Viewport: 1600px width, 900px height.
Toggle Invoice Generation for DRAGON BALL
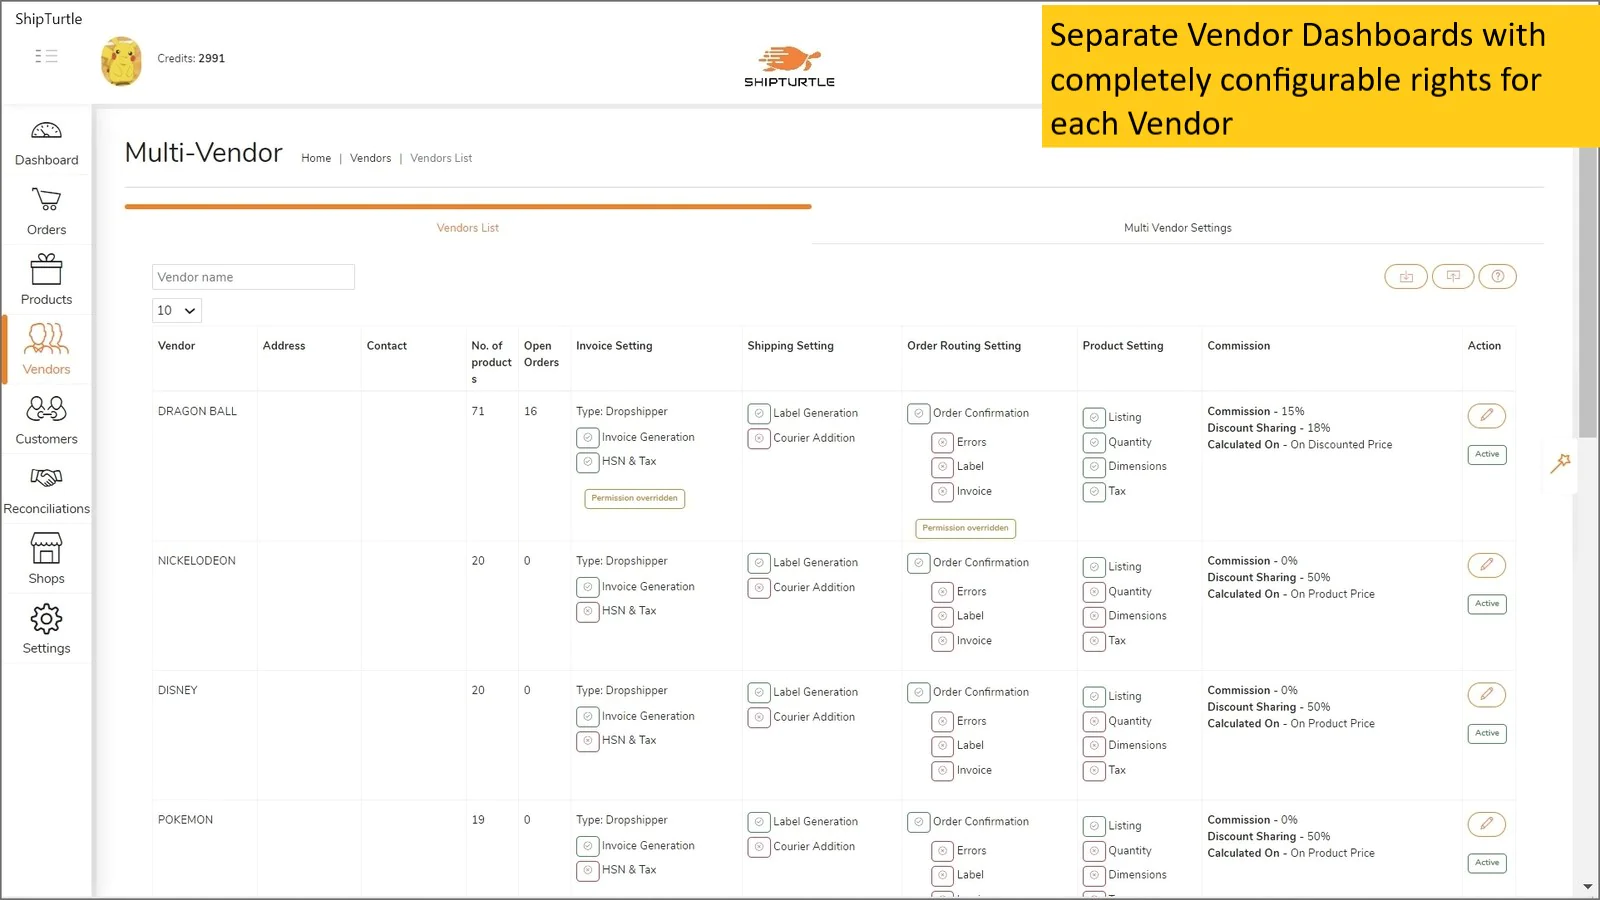click(x=588, y=438)
